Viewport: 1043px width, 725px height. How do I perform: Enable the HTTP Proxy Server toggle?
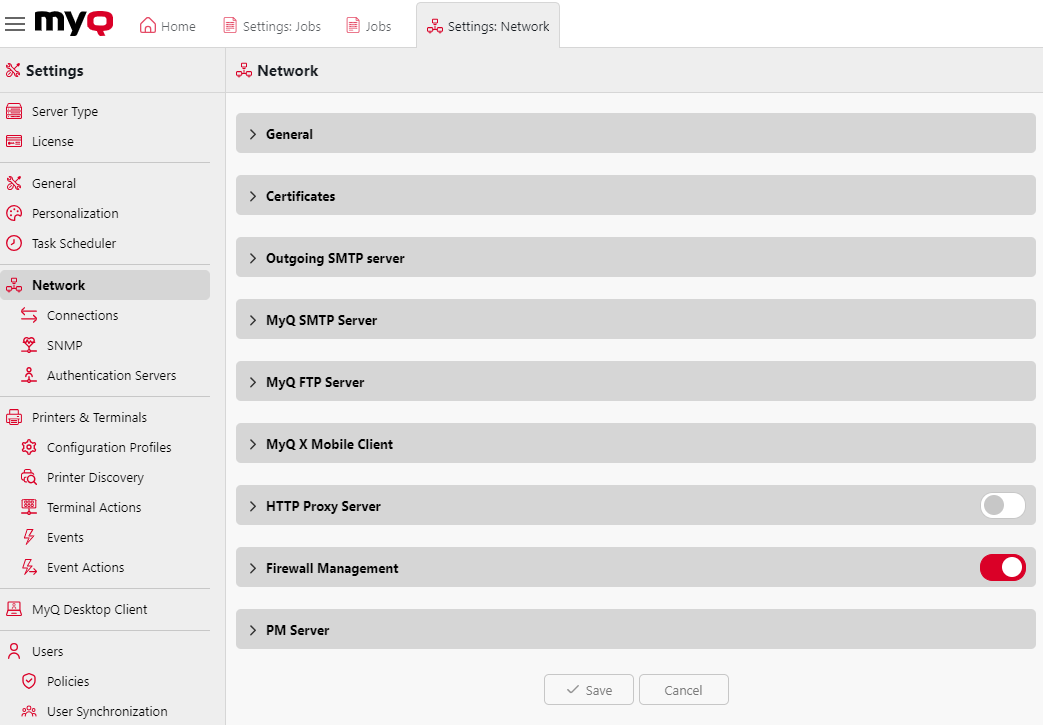[x=1002, y=505]
